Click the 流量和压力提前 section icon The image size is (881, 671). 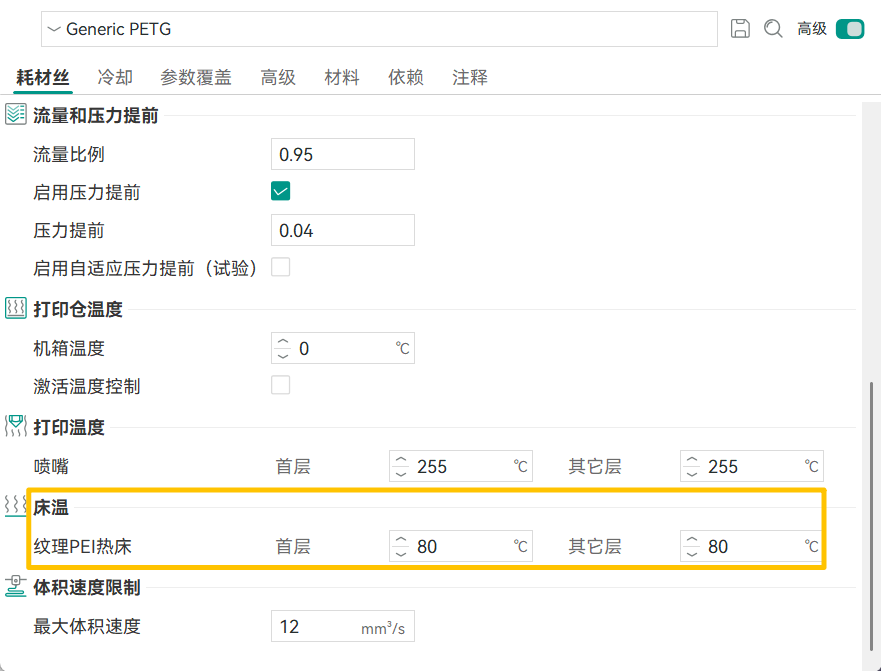(x=16, y=115)
